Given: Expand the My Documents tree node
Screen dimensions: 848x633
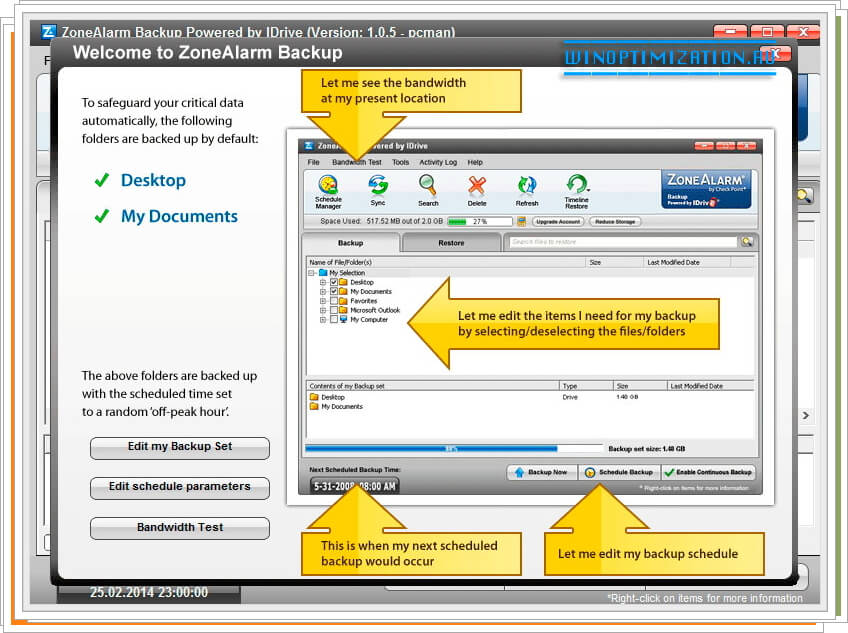Looking at the screenshot, I should point(323,292).
